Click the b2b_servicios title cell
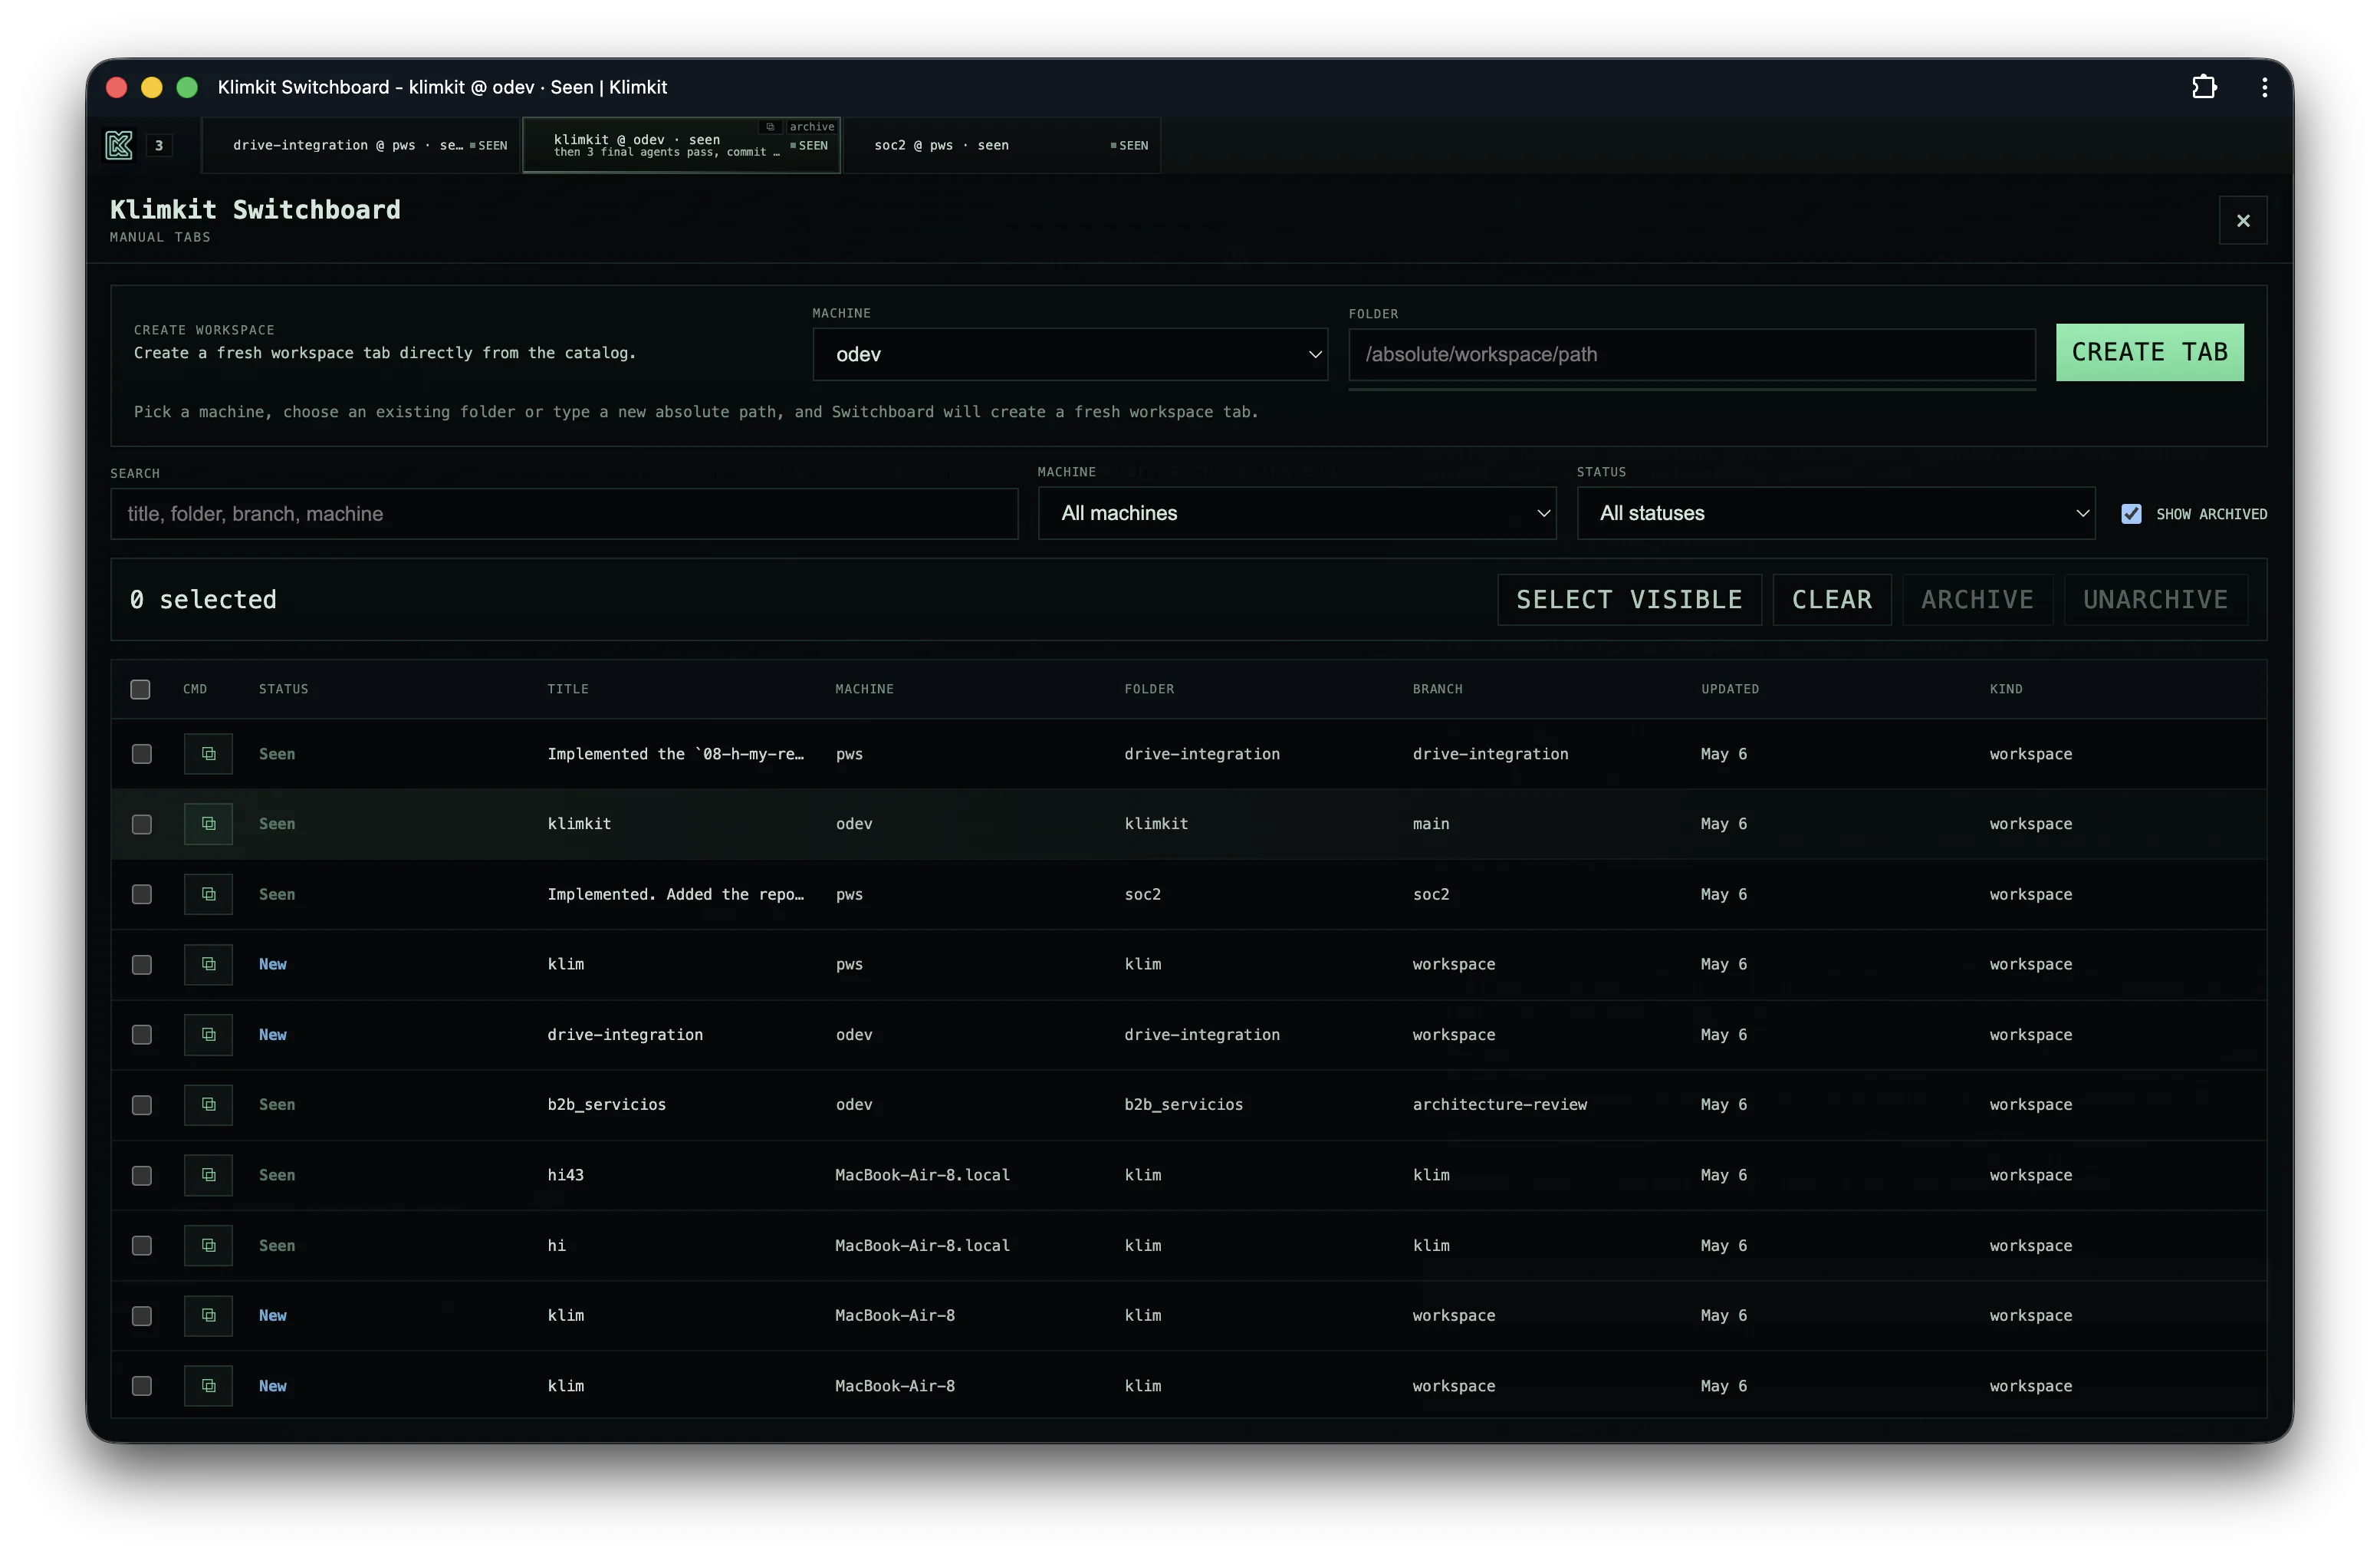The width and height of the screenshot is (2380, 1557). [606, 1105]
